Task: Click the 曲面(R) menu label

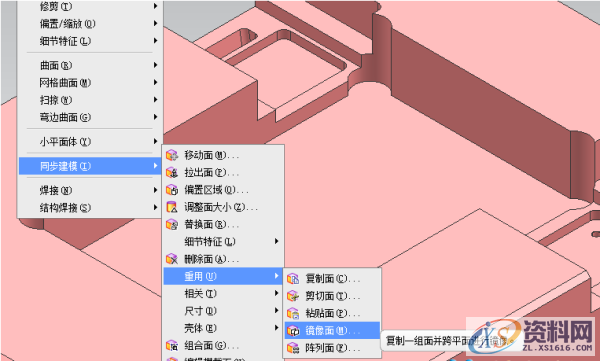Action: point(56,65)
